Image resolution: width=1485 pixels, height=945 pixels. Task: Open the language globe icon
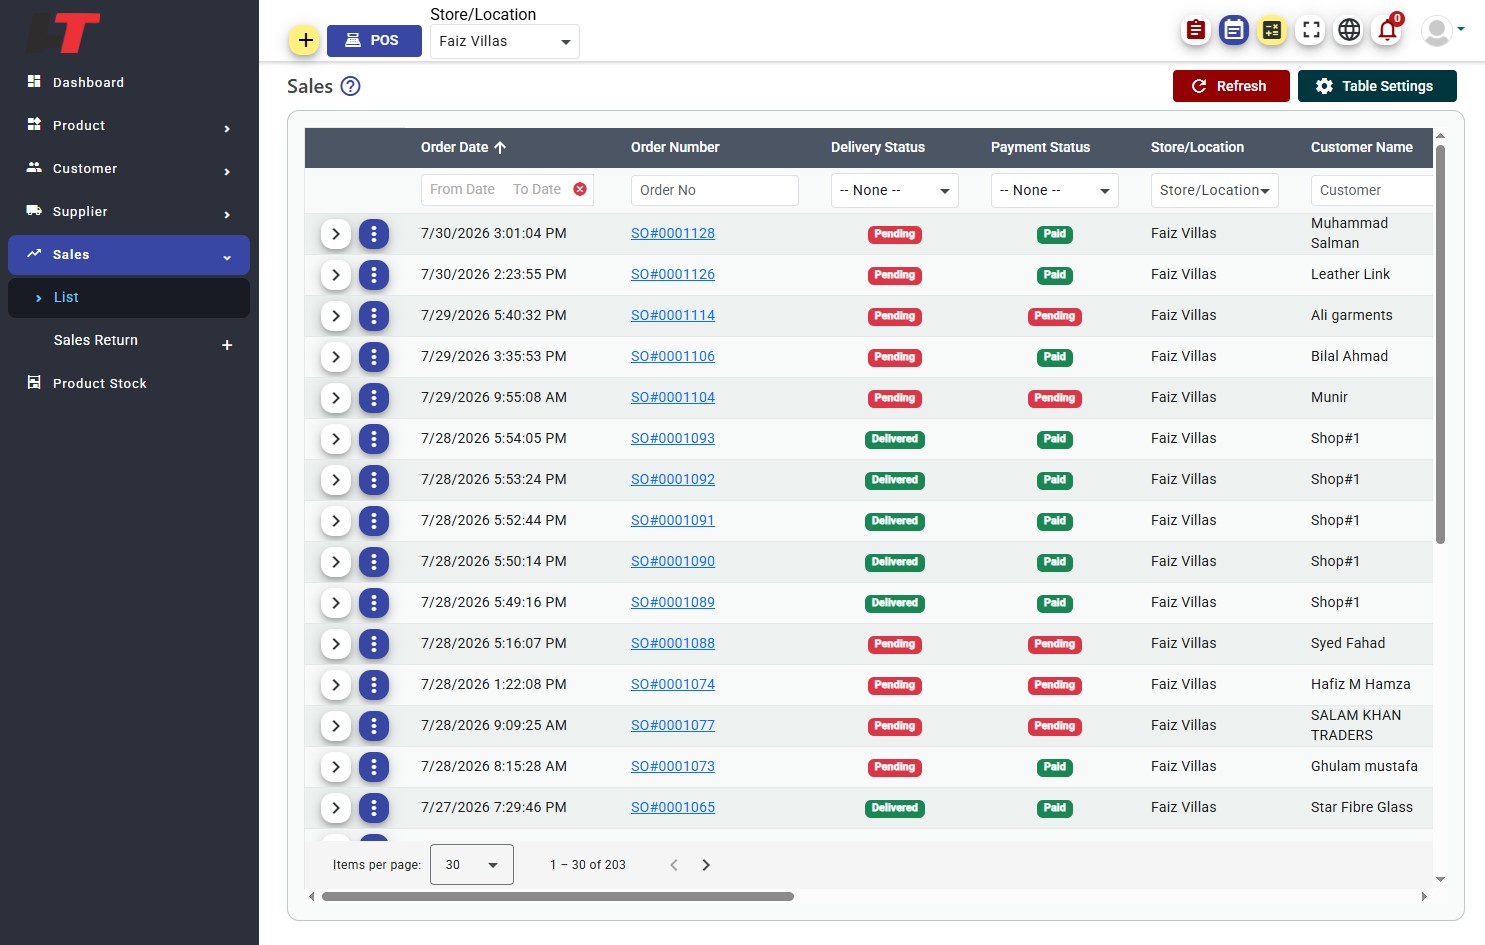pyautogui.click(x=1349, y=30)
